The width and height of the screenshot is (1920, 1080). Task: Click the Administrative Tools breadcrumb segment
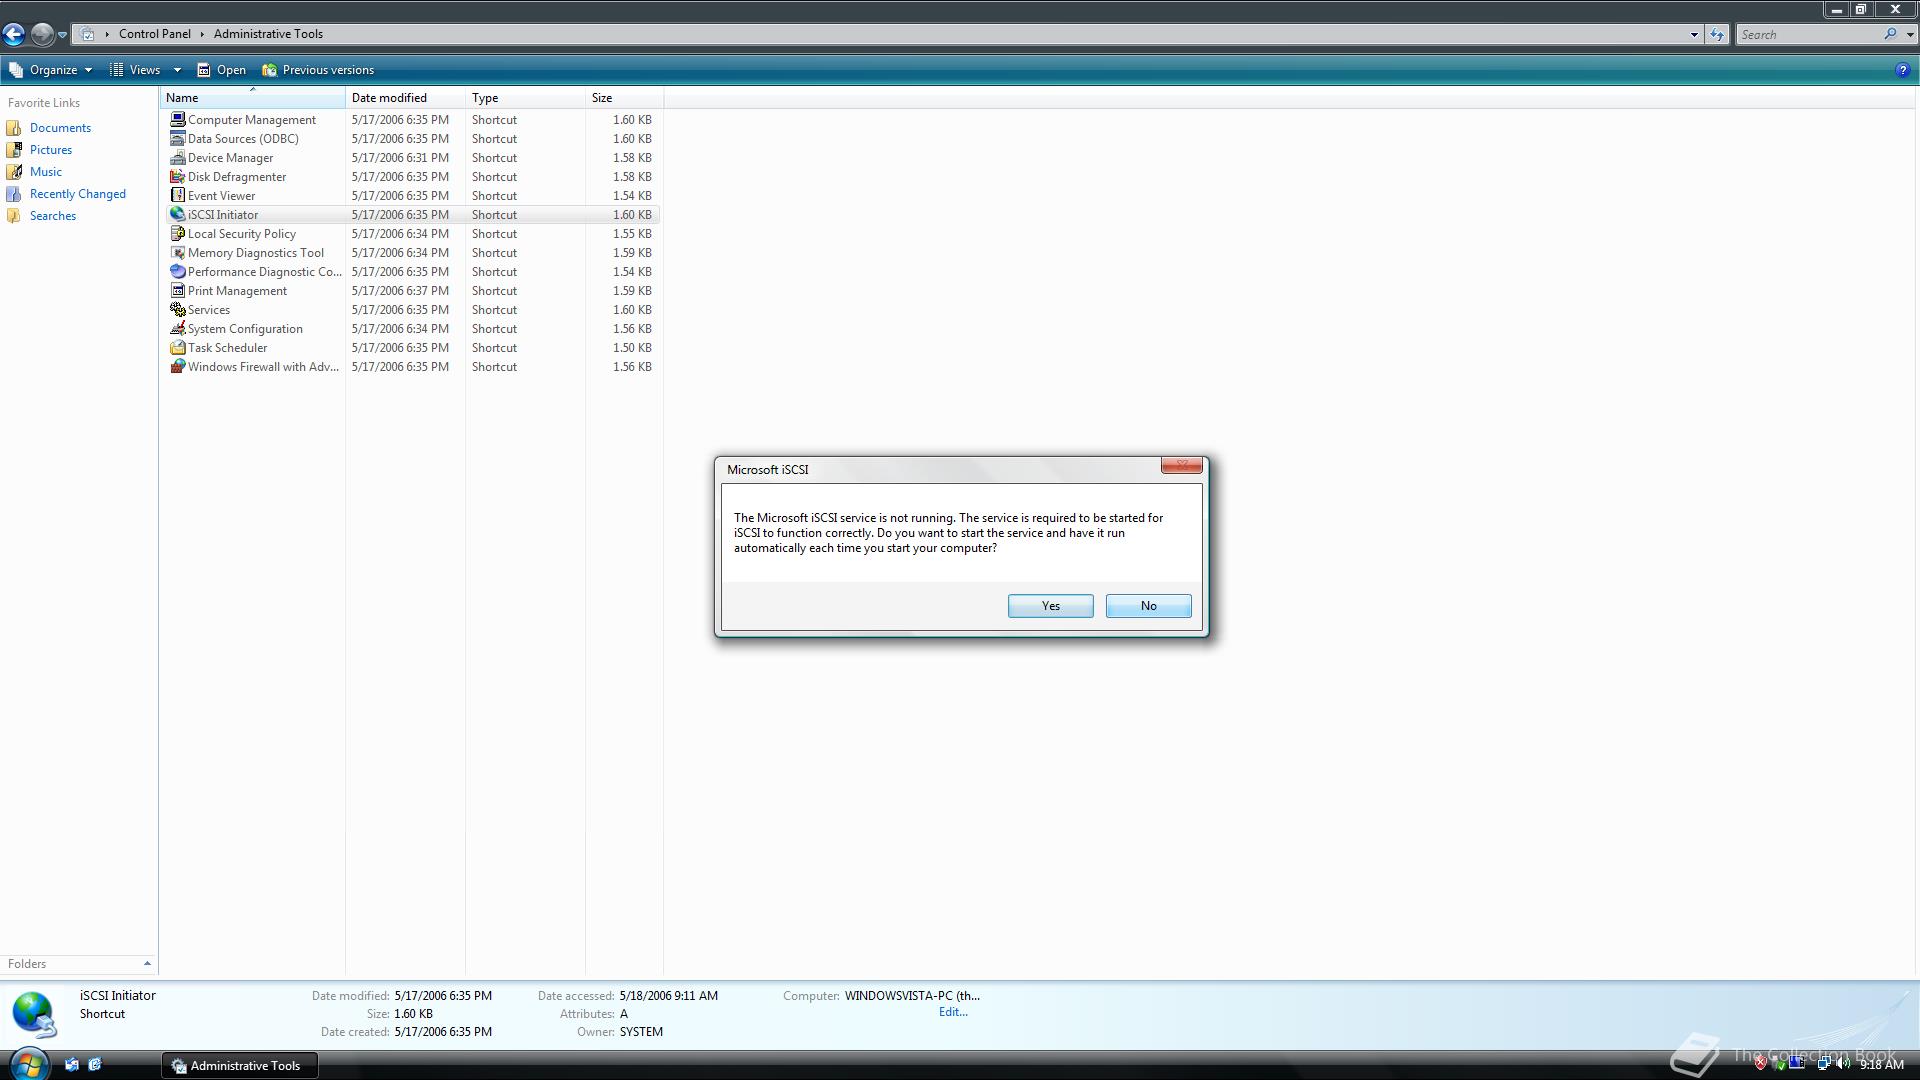(x=268, y=34)
